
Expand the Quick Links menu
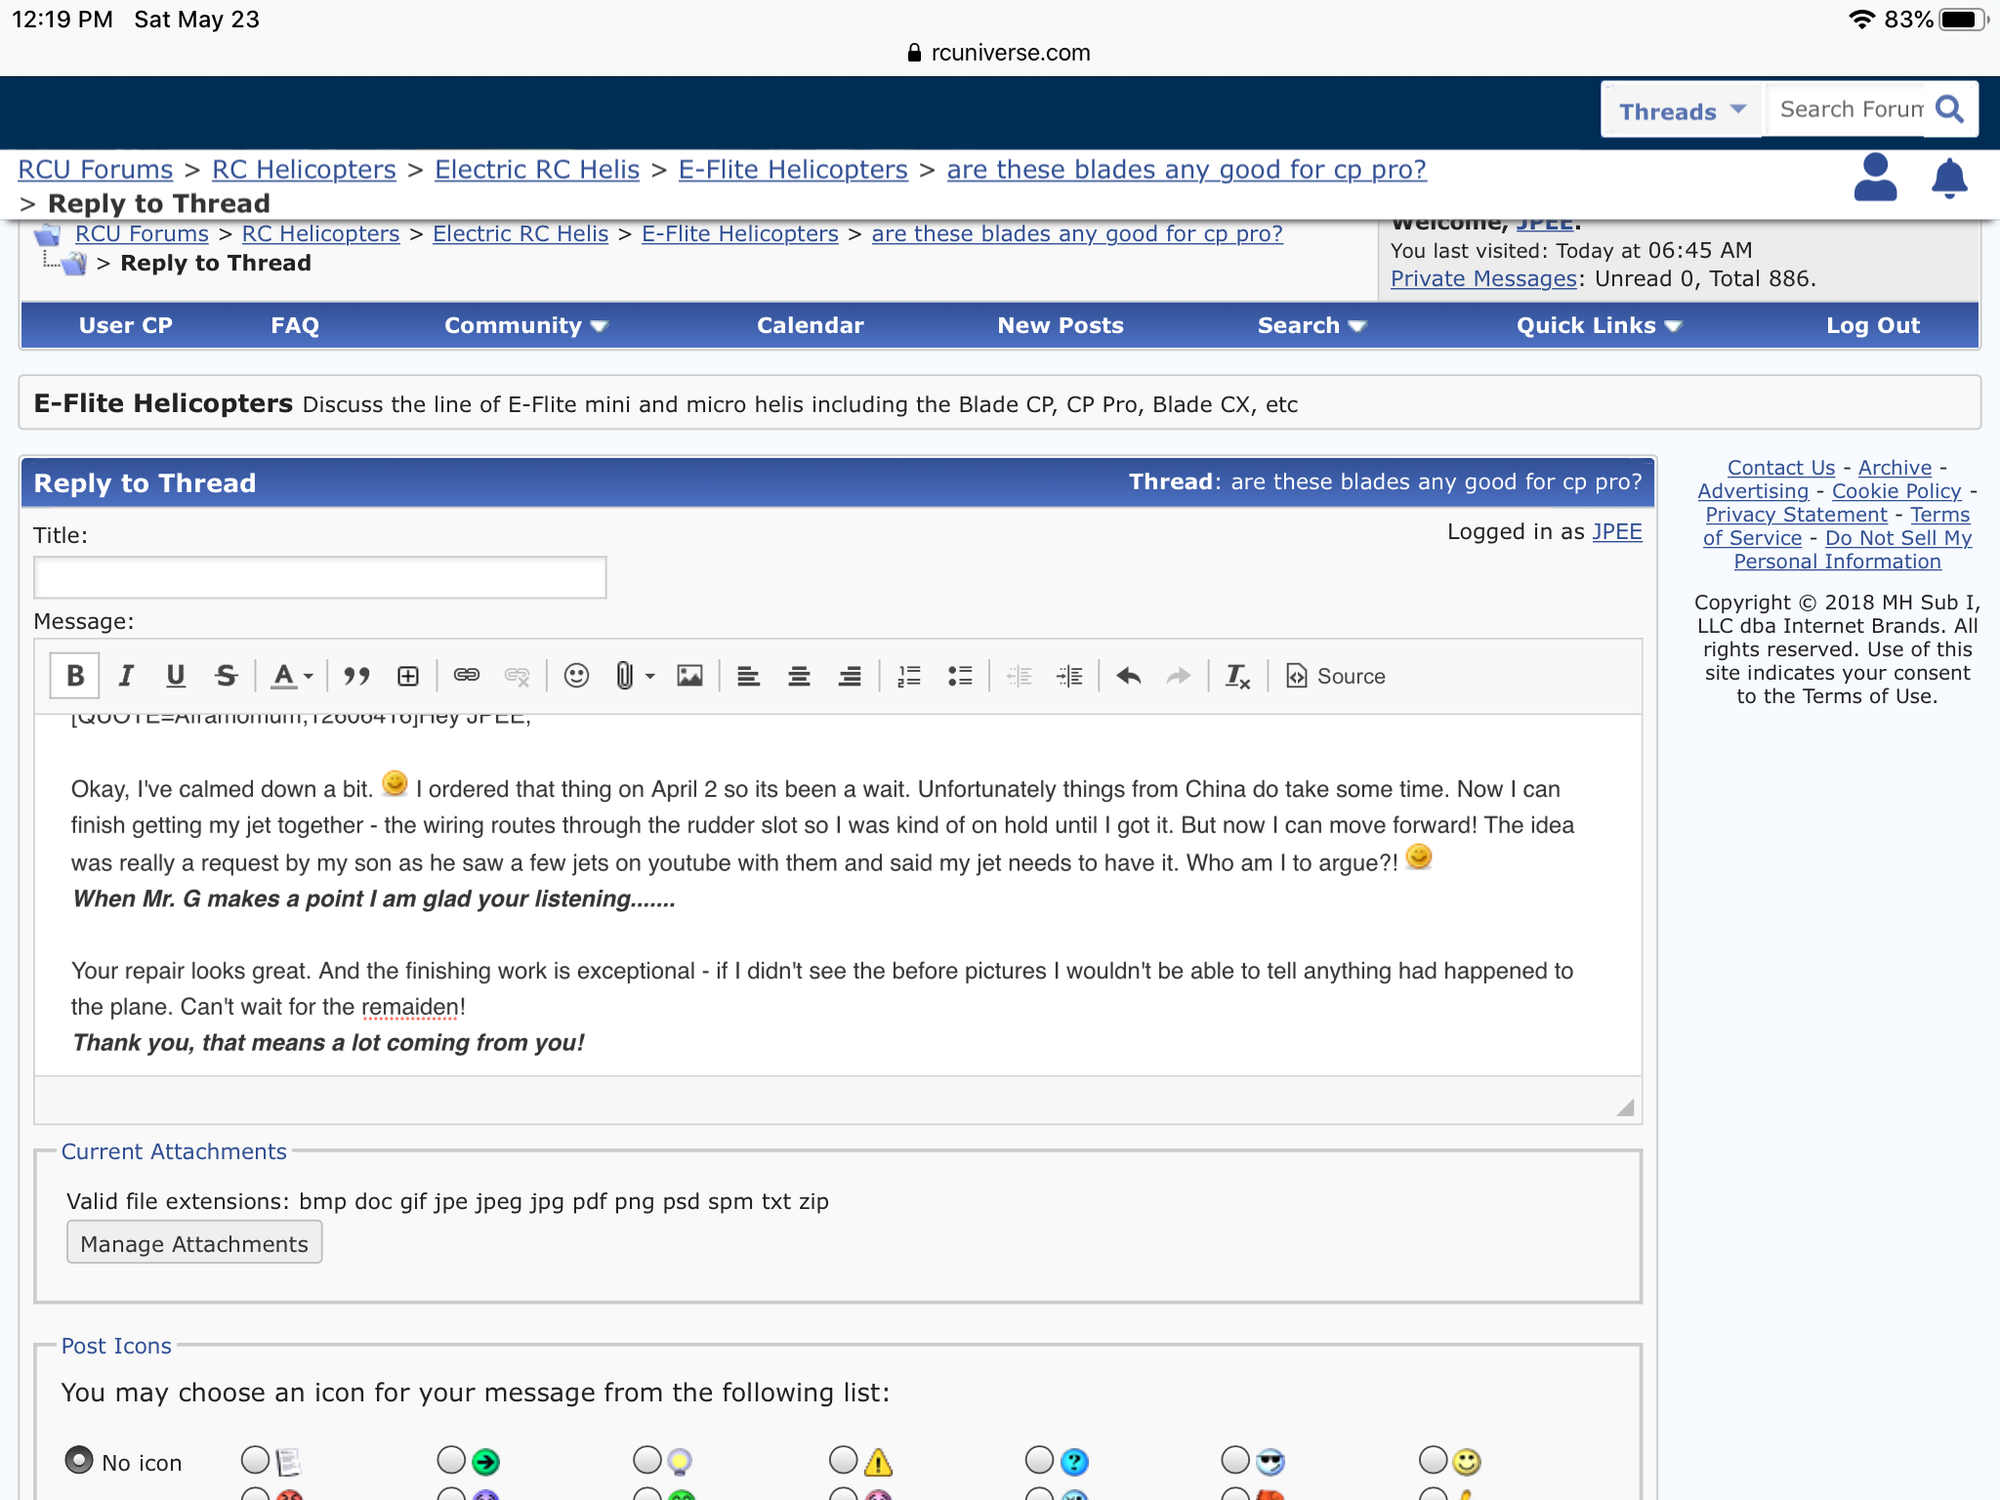click(1598, 326)
